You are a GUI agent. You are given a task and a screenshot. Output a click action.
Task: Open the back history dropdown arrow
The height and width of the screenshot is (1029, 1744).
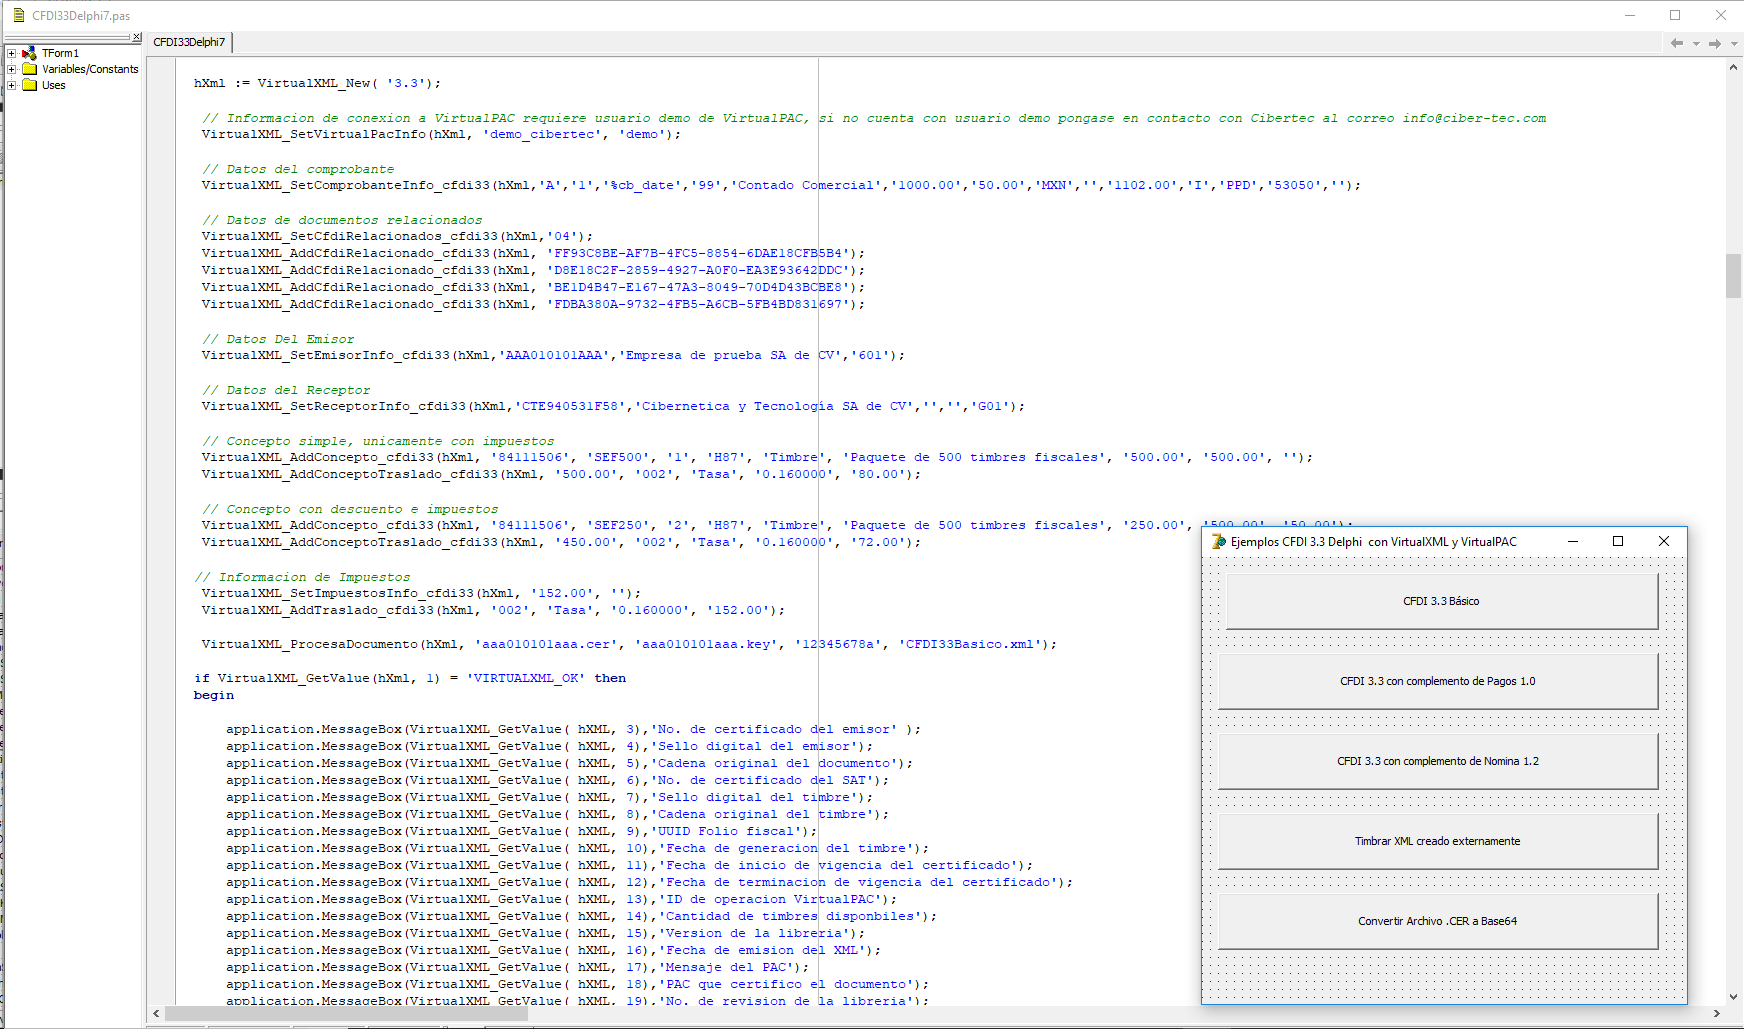pos(1696,43)
